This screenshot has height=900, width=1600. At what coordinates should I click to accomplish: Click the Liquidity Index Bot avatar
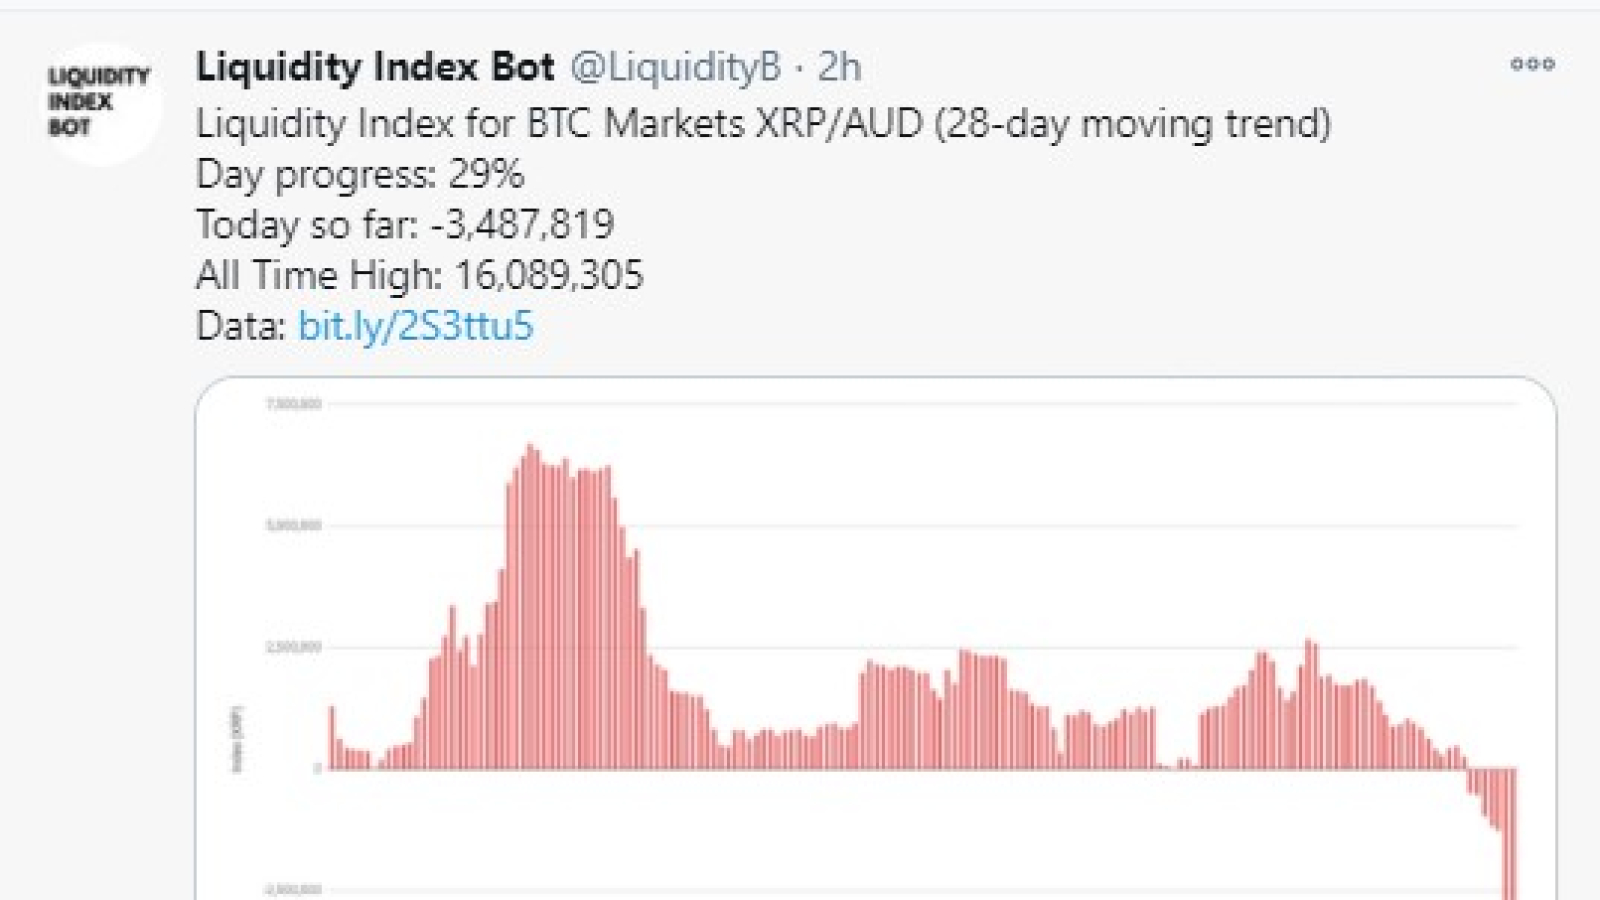point(98,102)
